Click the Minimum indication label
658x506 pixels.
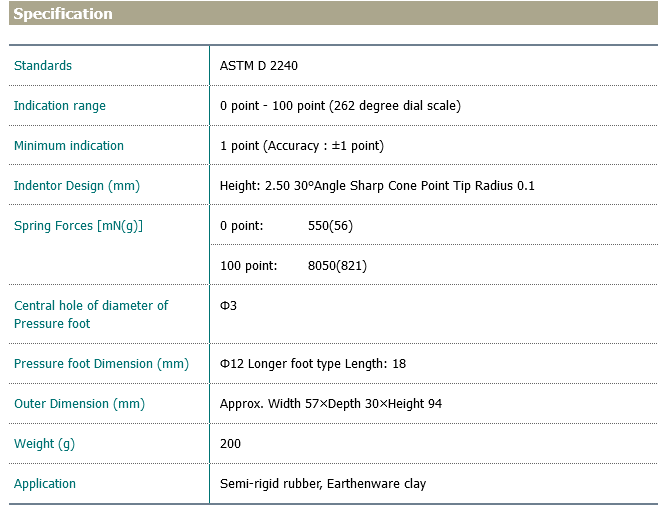coord(69,146)
